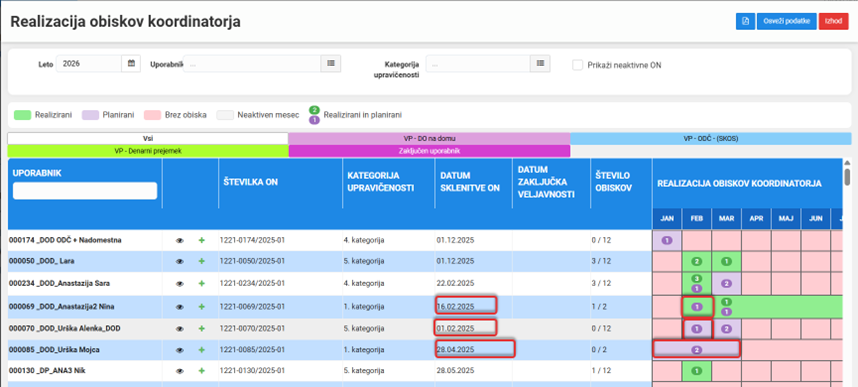Click the Uporabnik input field
The image size is (858, 387).
252,63
